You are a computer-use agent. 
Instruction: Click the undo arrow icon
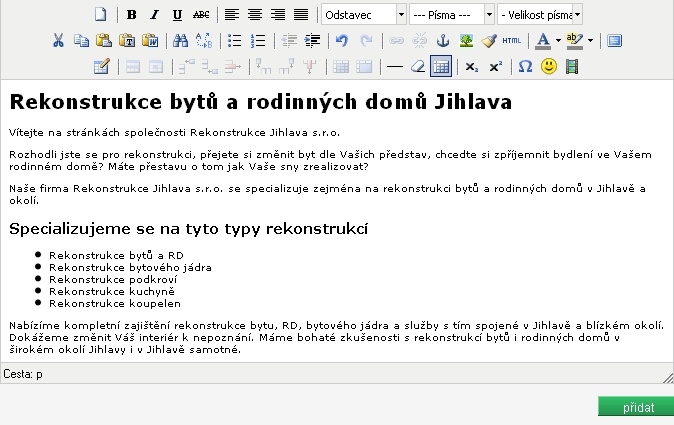[x=342, y=41]
